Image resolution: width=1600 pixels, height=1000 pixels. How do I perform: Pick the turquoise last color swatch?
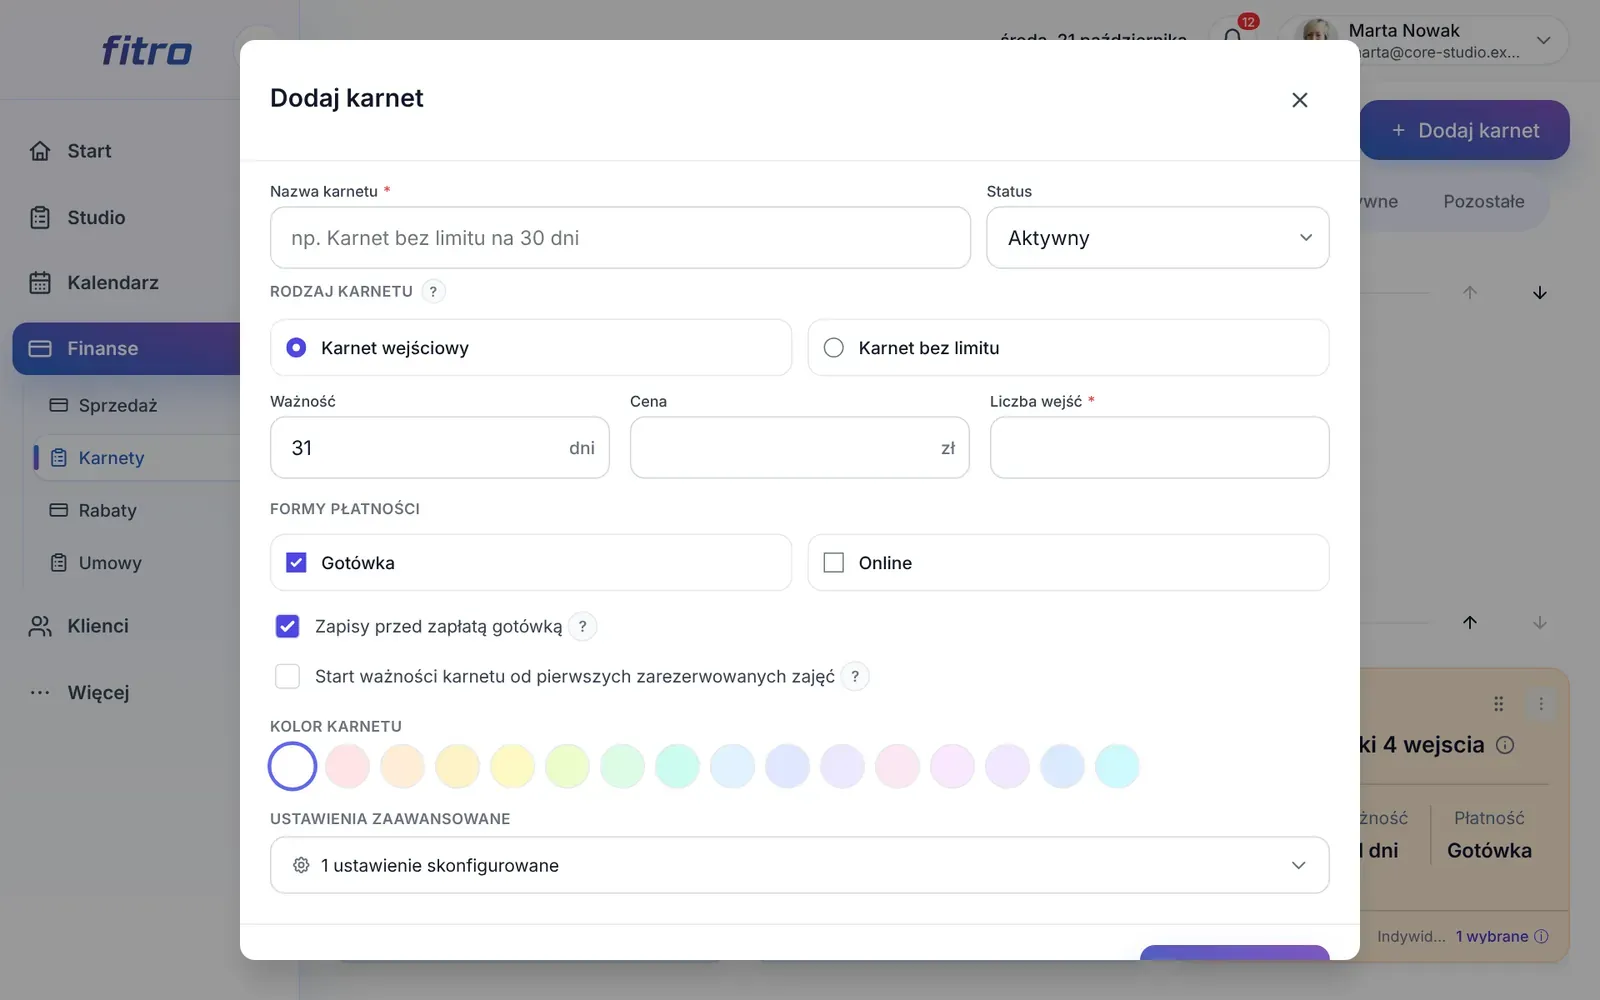(x=1117, y=767)
